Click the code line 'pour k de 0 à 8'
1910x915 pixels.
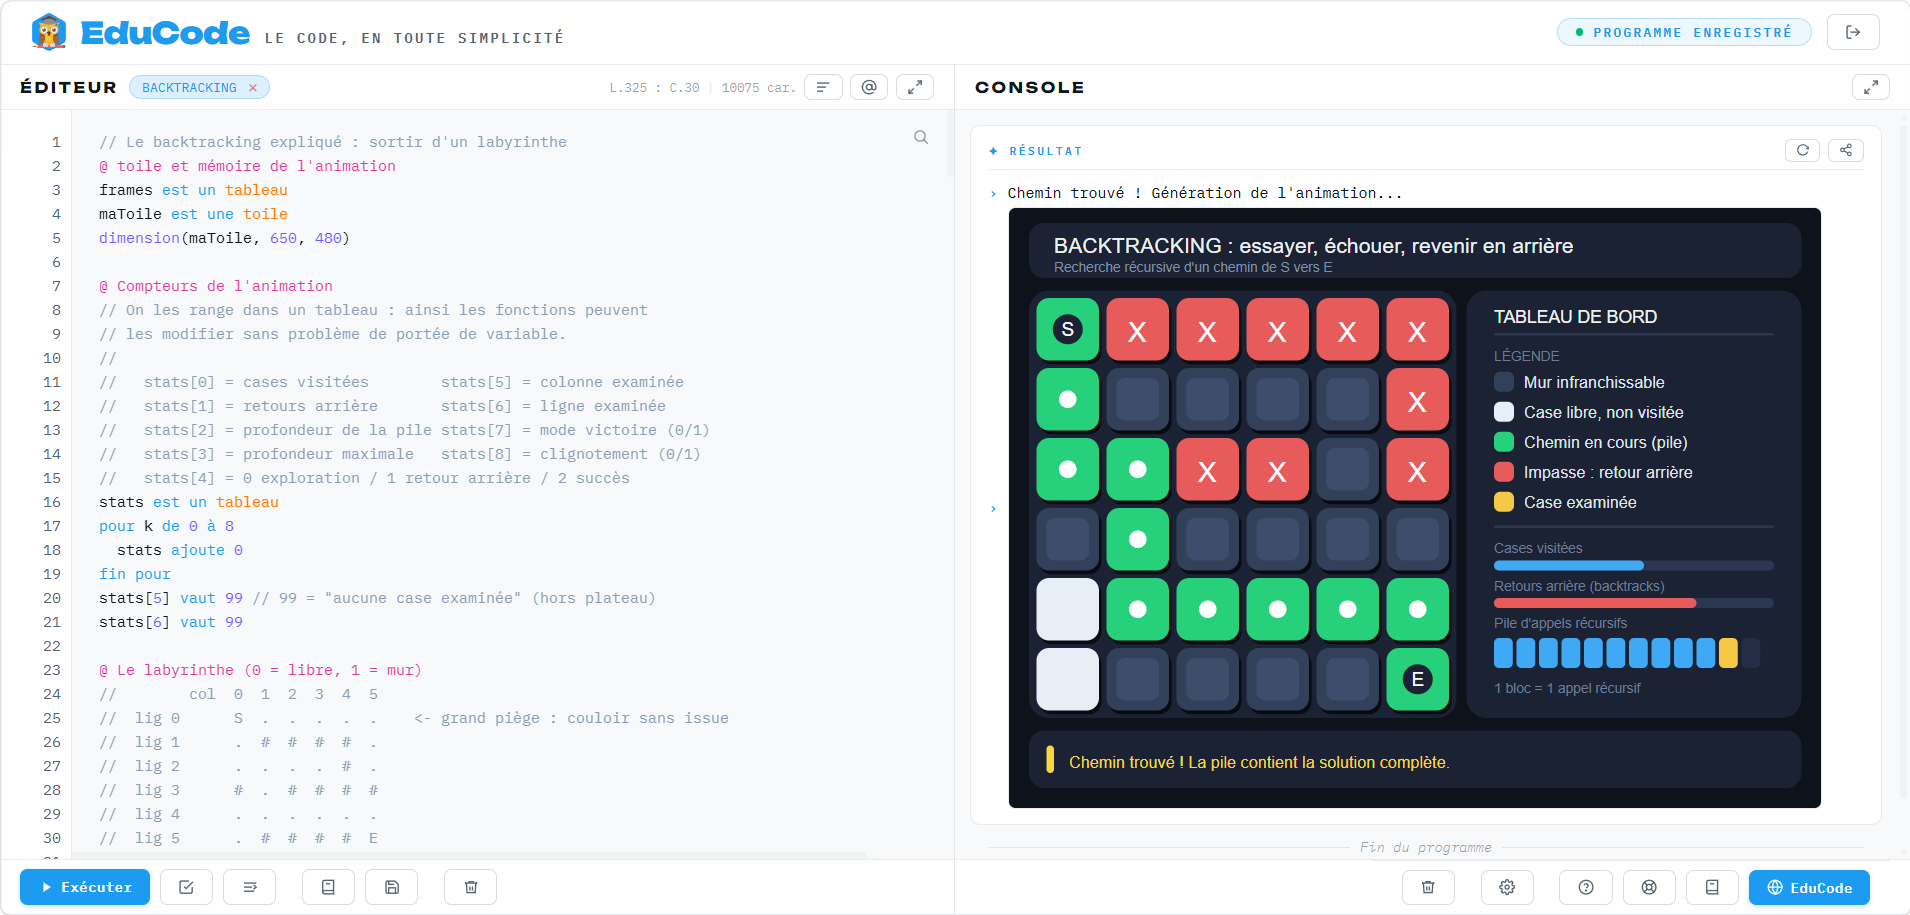(x=166, y=526)
